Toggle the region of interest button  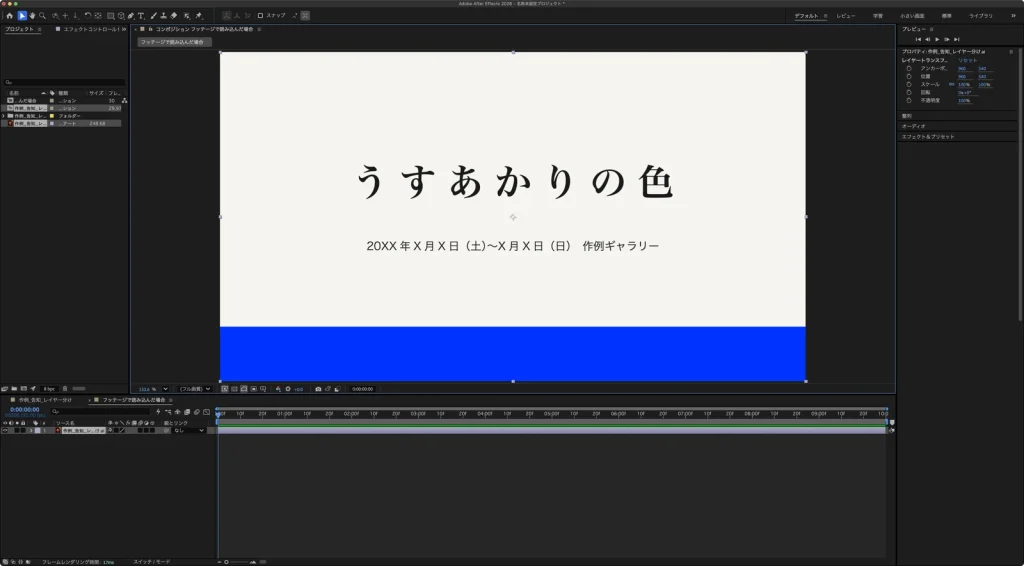pyautogui.click(x=254, y=389)
